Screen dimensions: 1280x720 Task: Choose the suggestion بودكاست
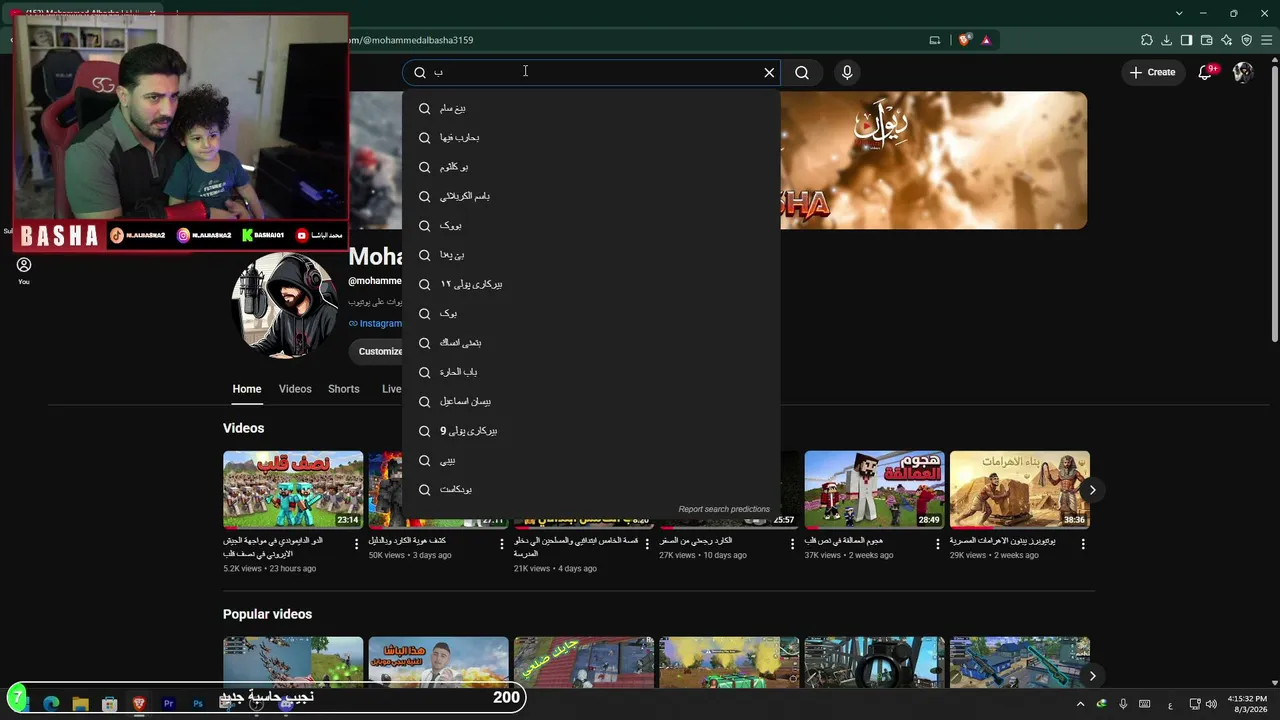tap(591, 489)
